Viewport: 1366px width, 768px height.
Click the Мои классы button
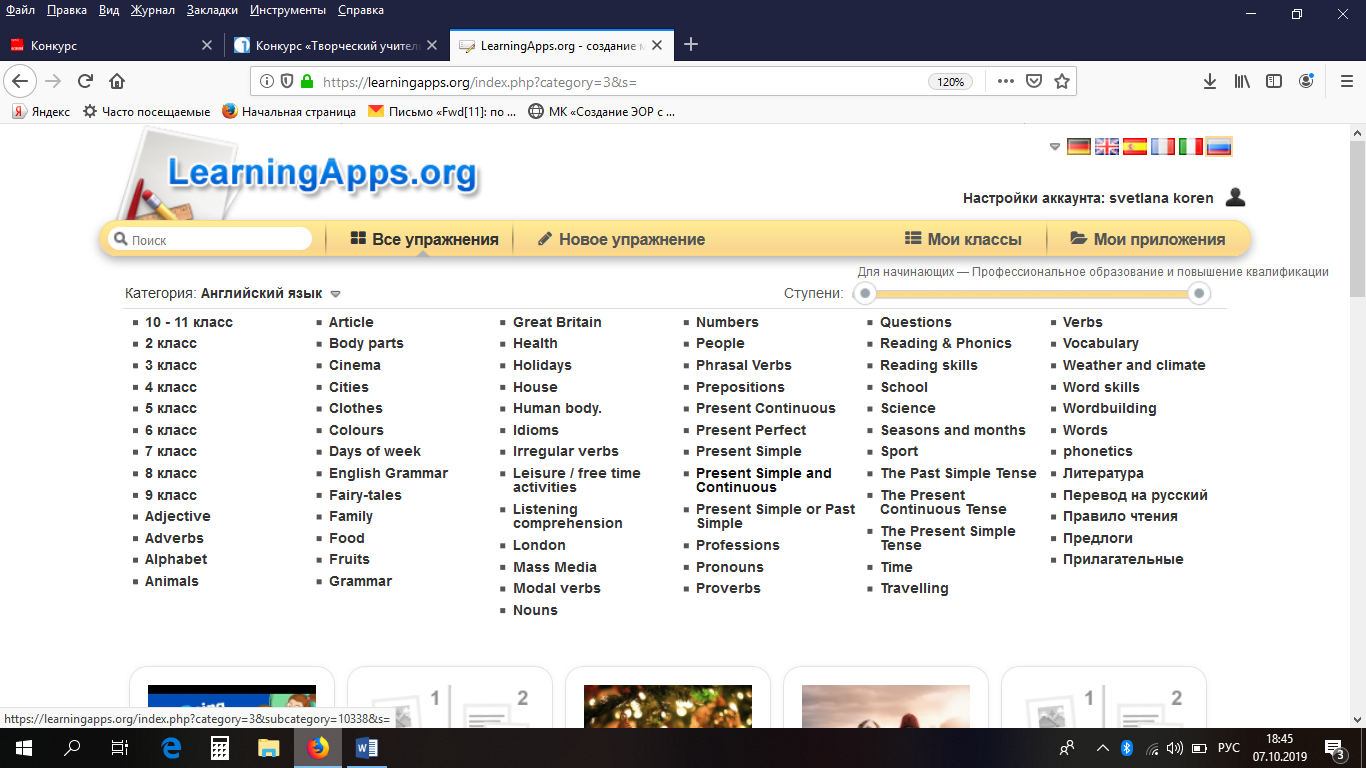963,239
